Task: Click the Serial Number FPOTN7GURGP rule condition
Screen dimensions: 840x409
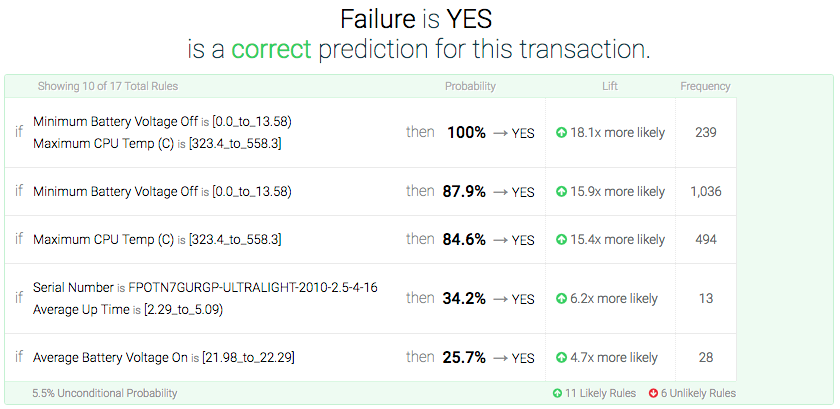Action: click(205, 287)
